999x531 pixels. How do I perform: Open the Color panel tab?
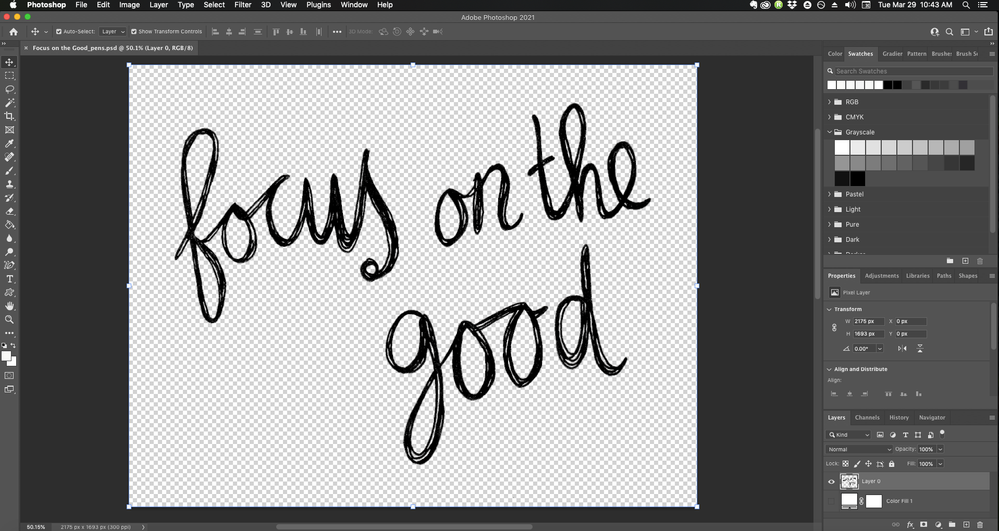[835, 54]
